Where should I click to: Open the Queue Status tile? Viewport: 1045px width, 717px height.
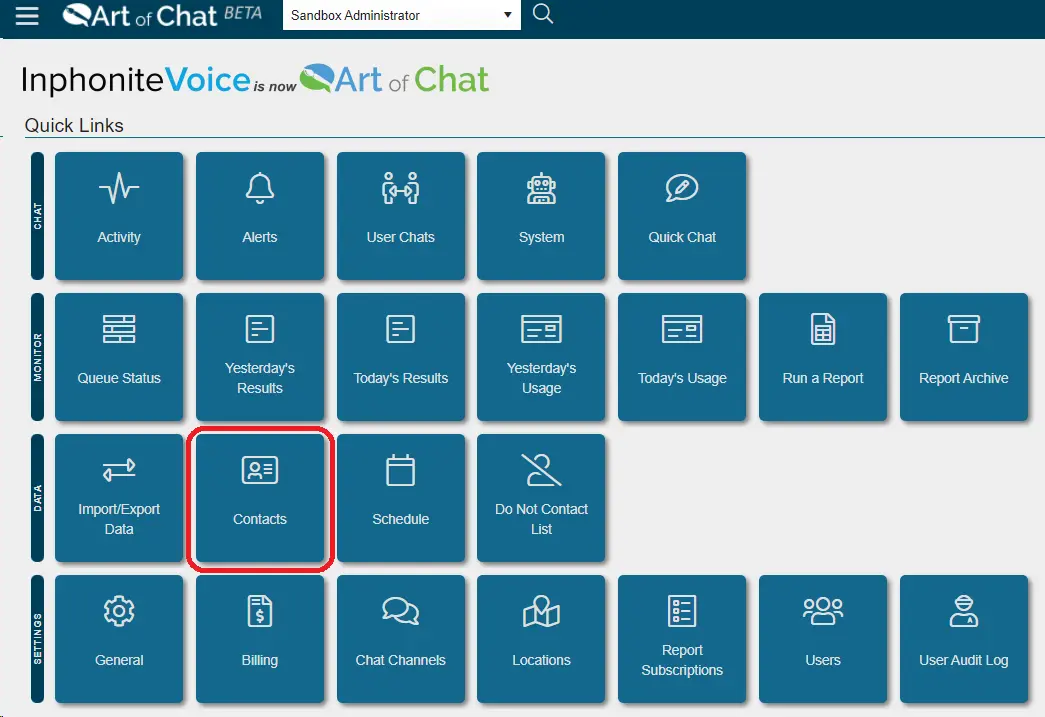coord(119,357)
